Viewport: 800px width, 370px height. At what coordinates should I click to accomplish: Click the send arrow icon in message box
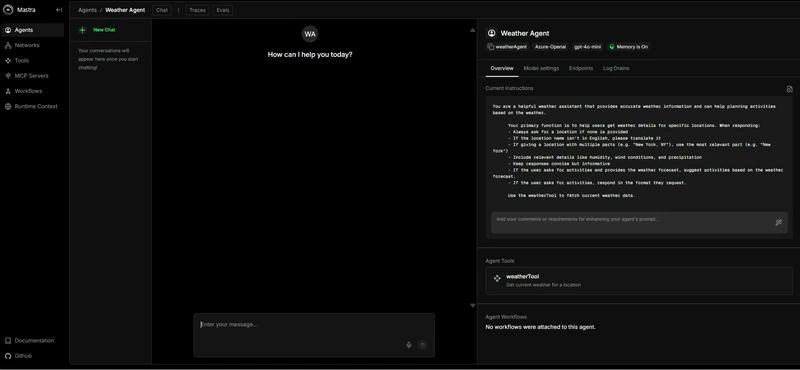(422, 345)
